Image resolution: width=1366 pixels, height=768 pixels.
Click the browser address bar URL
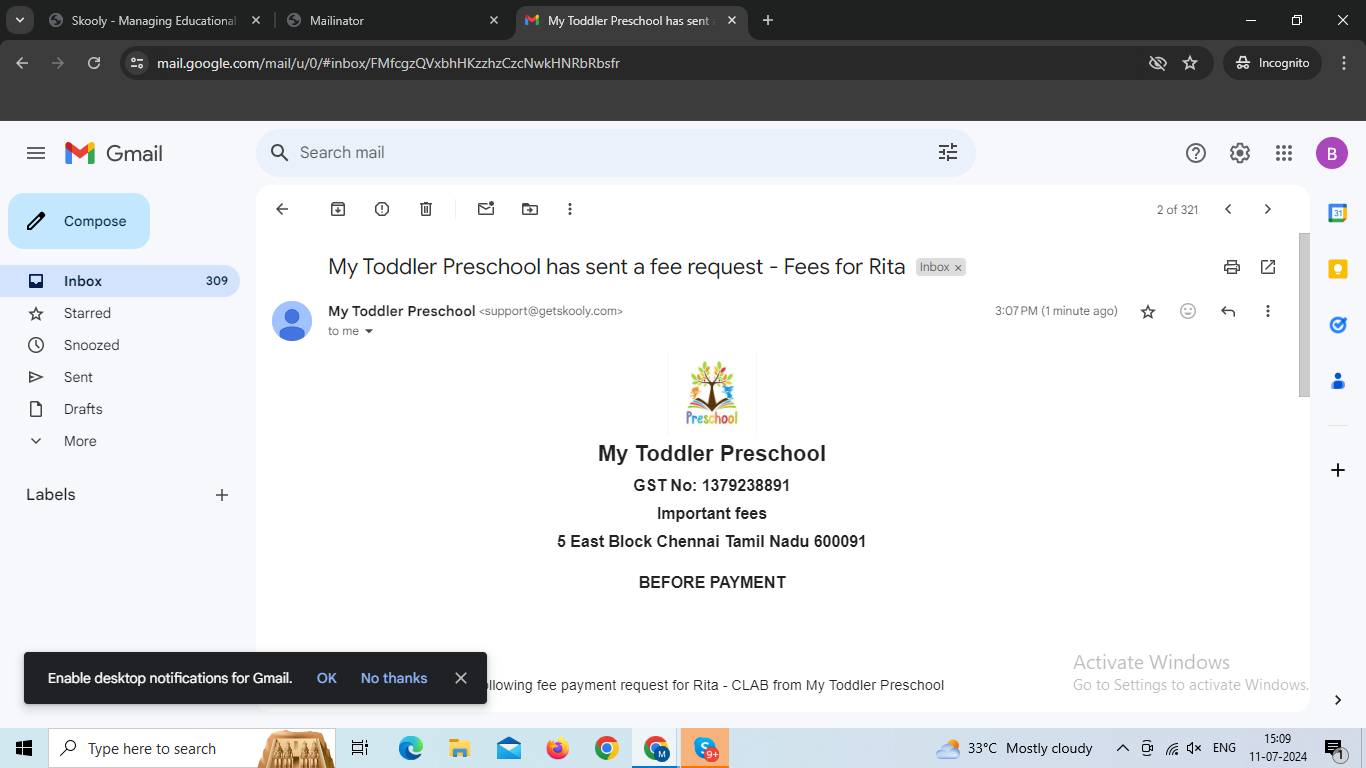pyautogui.click(x=388, y=63)
